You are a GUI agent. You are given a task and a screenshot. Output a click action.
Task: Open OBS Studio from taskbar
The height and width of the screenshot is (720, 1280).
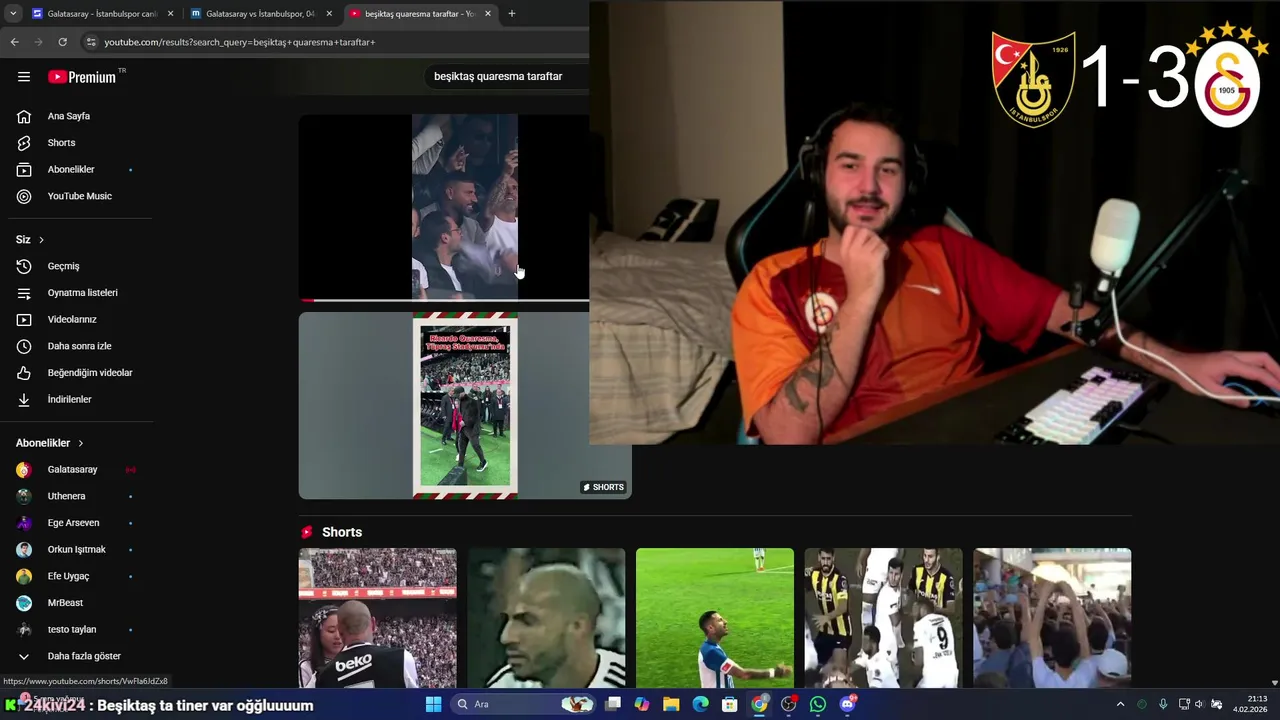[789, 704]
